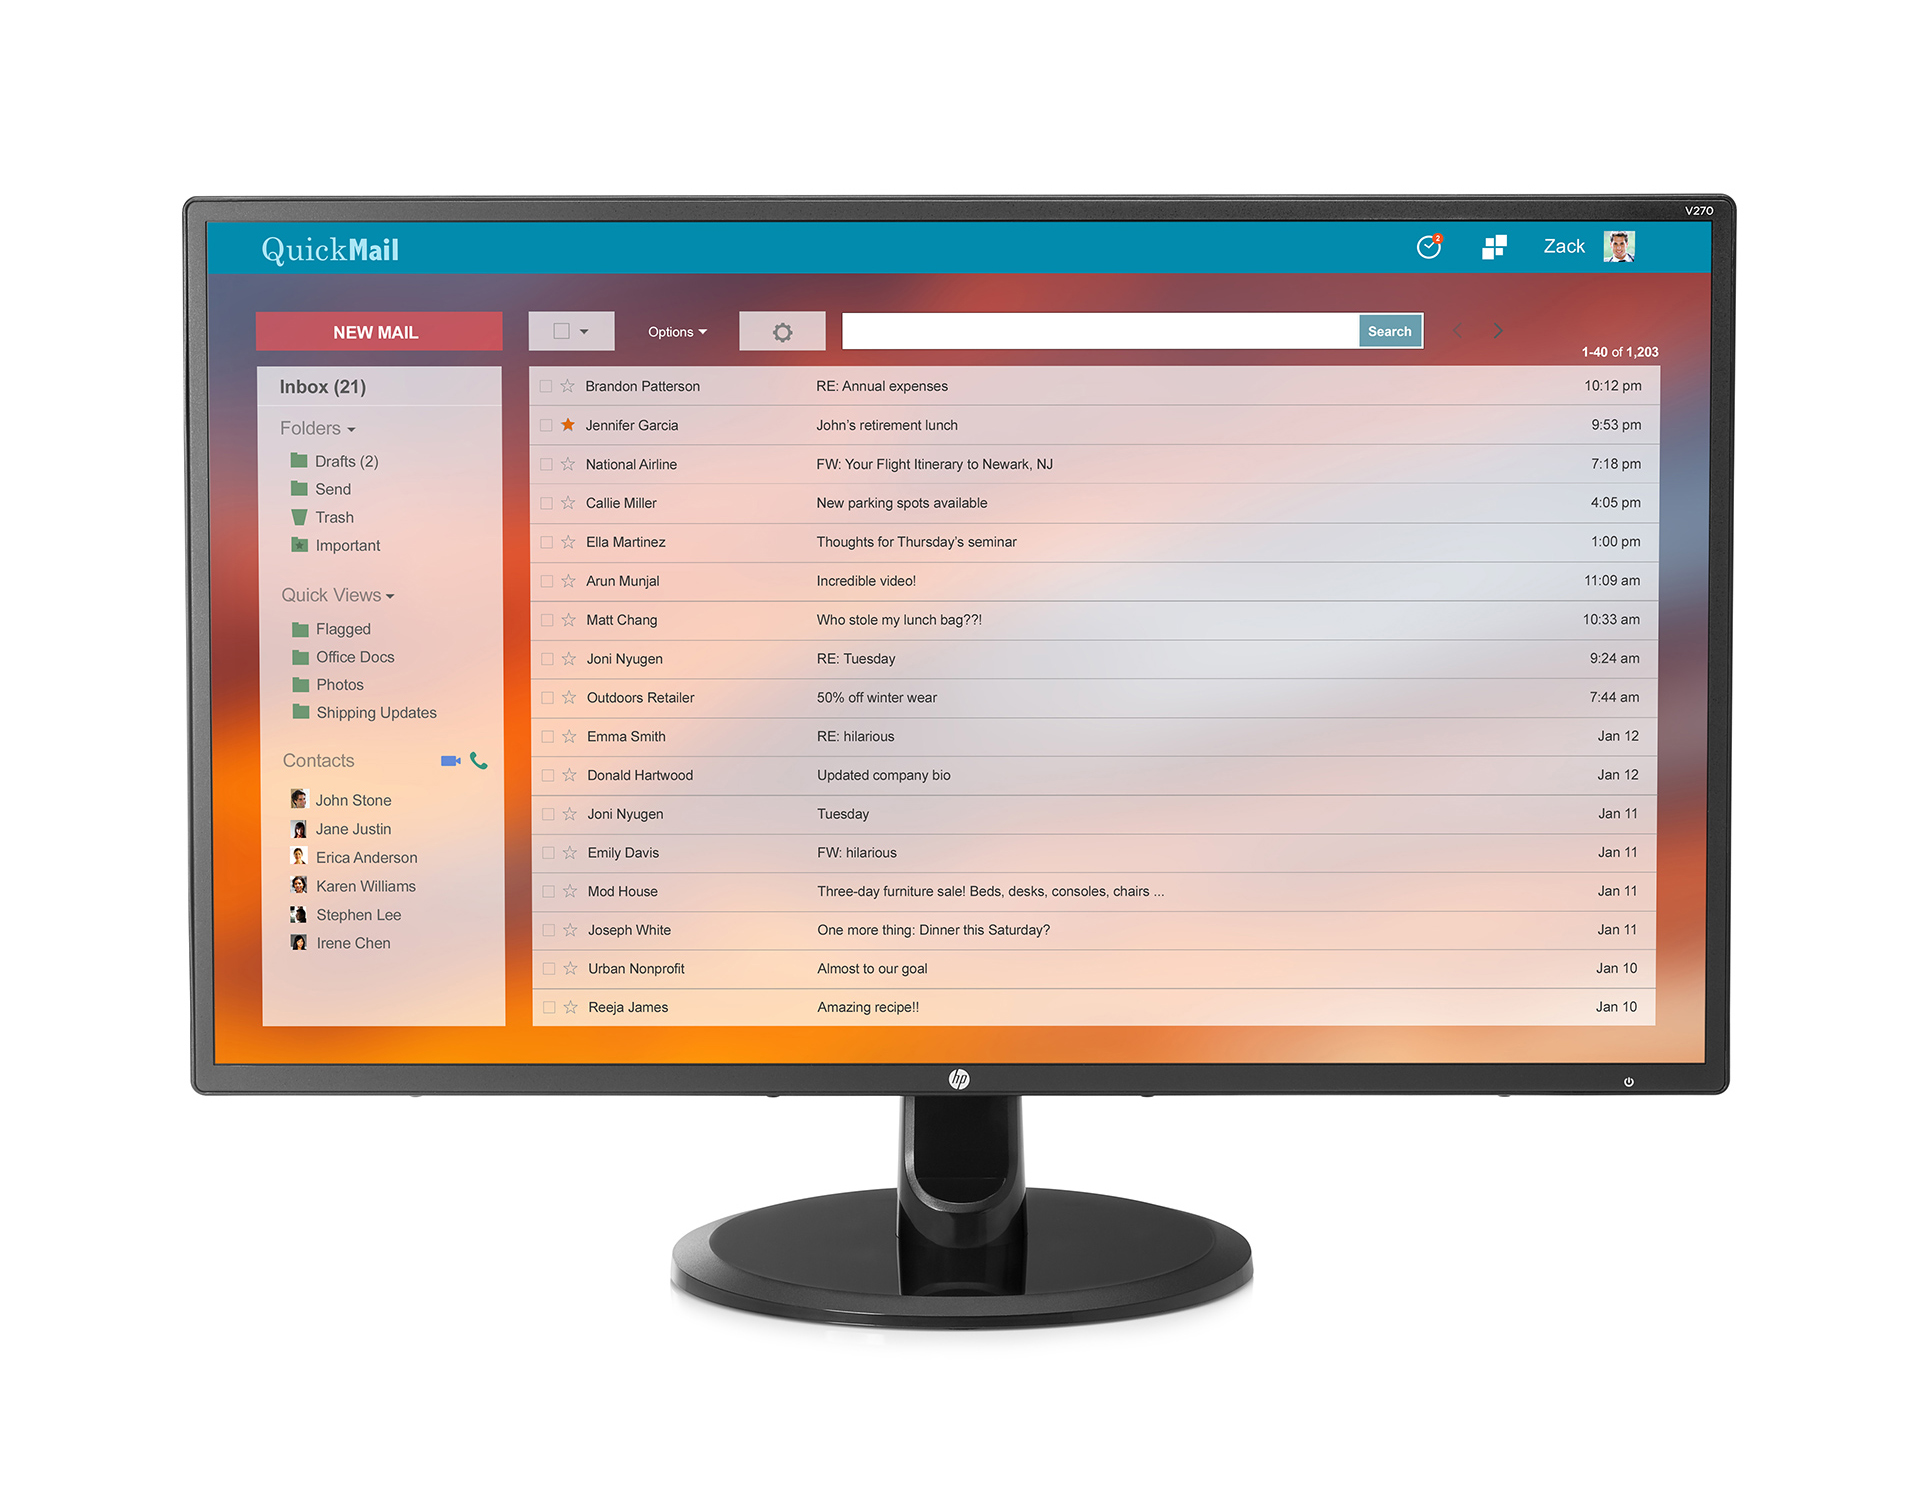This screenshot has height=1500, width=1920.
Task: Select the Flagged quick view in sidebar
Action: (344, 627)
